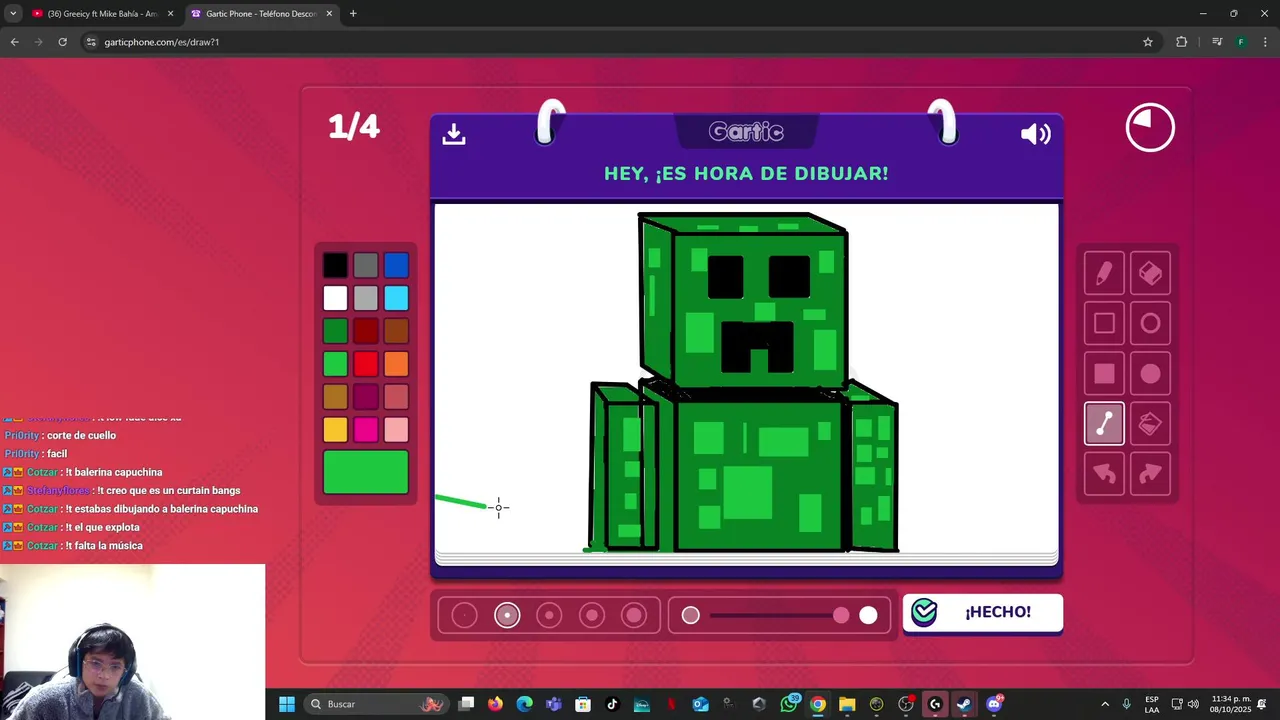Choose the third brush size
The width and height of the screenshot is (1280, 720).
549,615
